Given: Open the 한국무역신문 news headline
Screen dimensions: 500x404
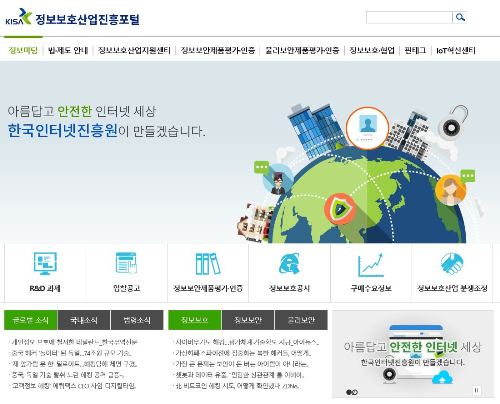Looking at the screenshot, I should point(74,342).
